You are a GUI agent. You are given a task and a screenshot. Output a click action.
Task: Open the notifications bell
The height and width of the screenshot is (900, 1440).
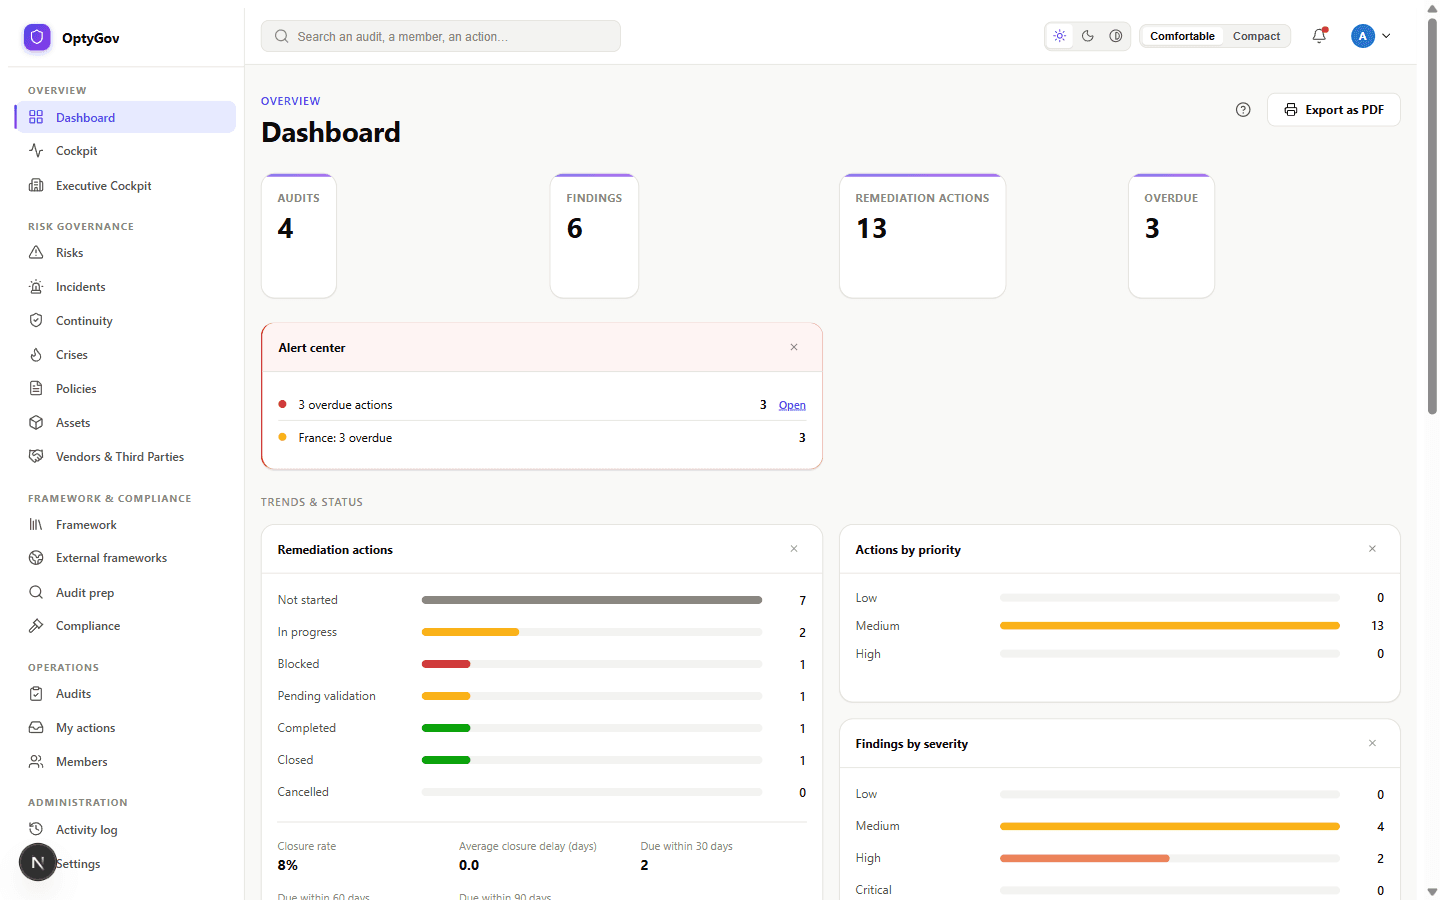tap(1320, 36)
